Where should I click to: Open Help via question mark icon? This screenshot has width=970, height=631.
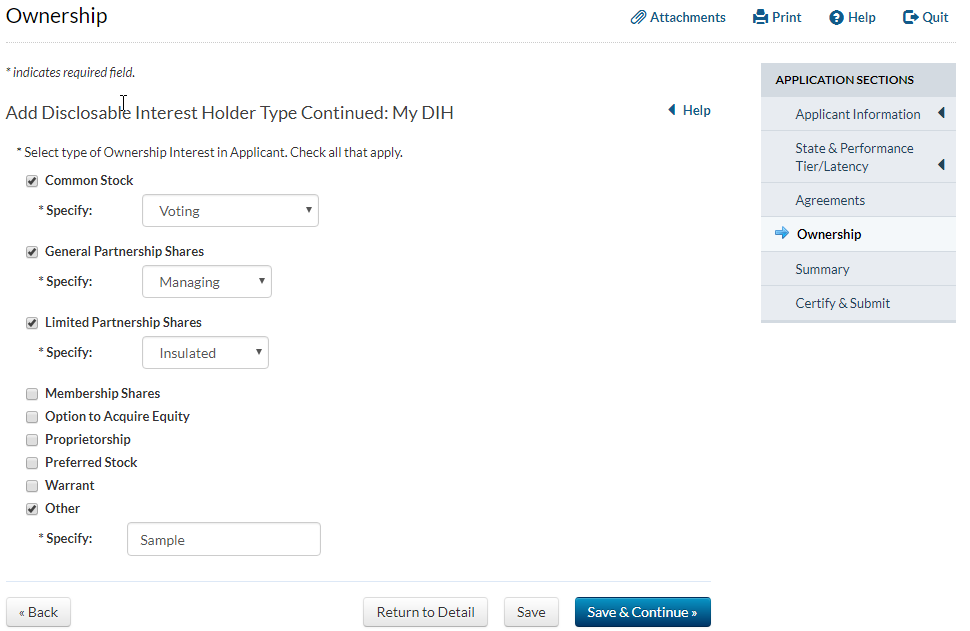836,17
